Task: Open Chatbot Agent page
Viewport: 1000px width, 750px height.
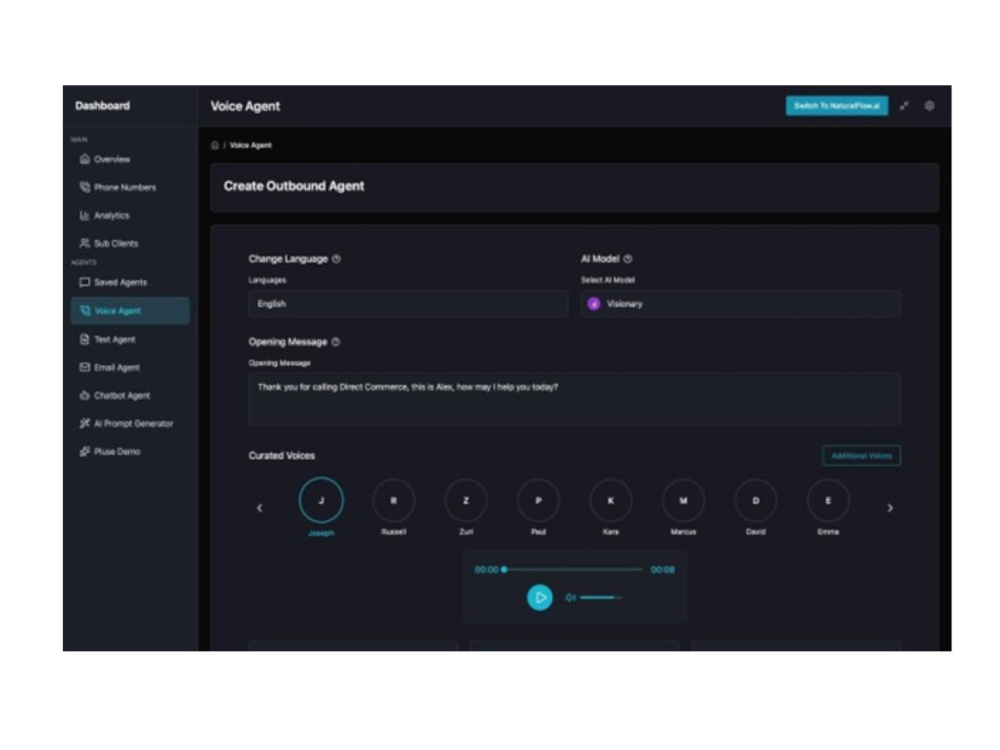Action: tap(115, 395)
